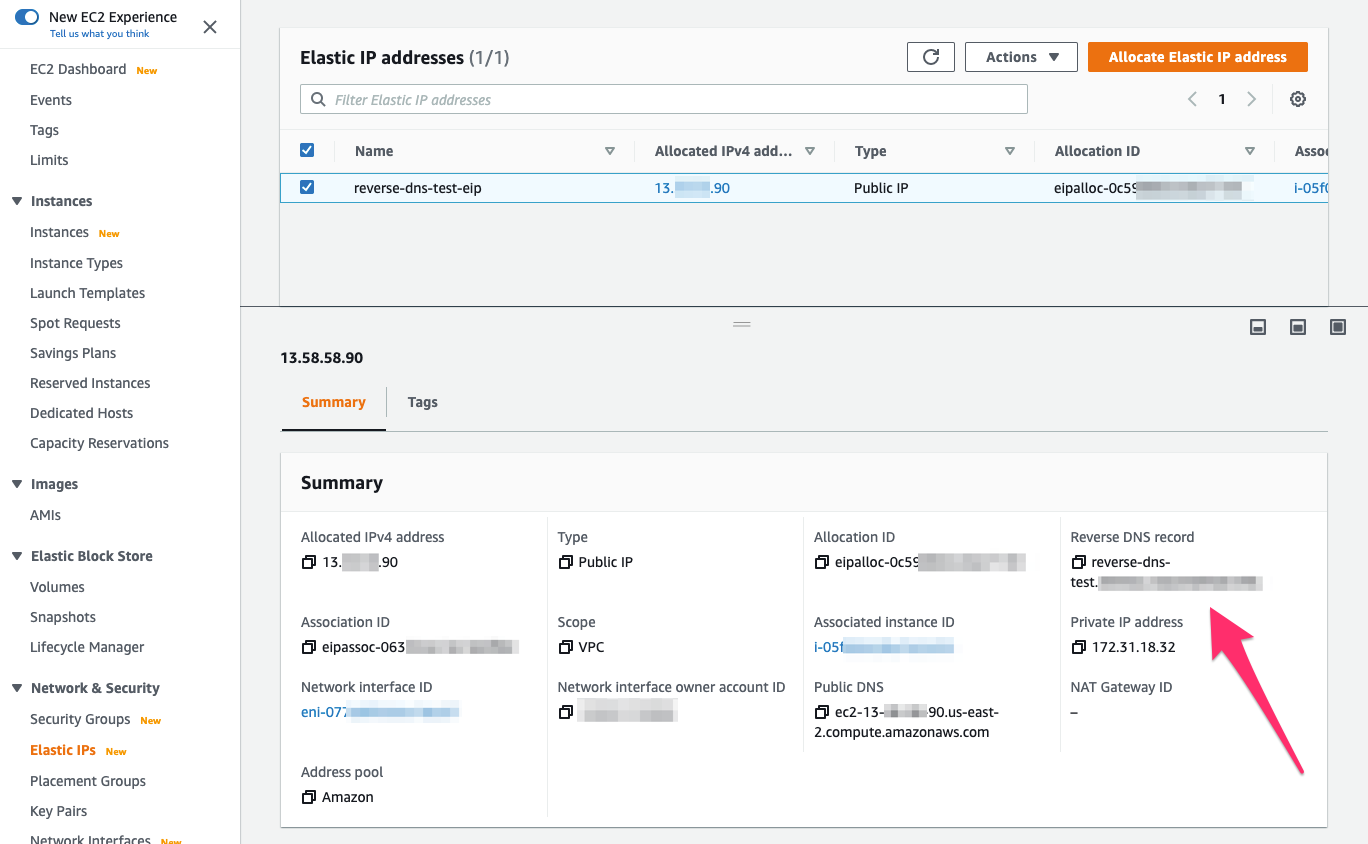Copy the Association ID value
1368x844 pixels.
tap(308, 648)
